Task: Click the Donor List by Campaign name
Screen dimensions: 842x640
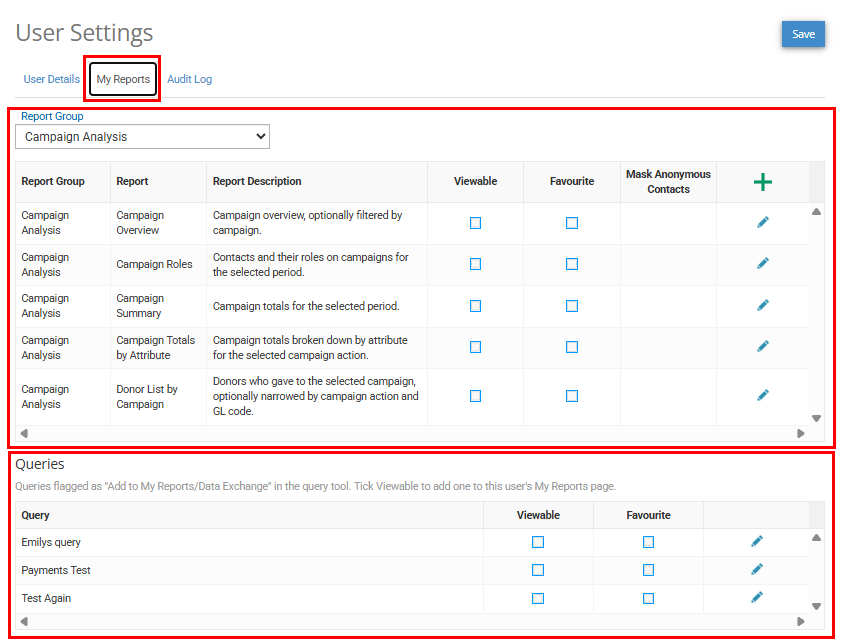Action: (147, 396)
